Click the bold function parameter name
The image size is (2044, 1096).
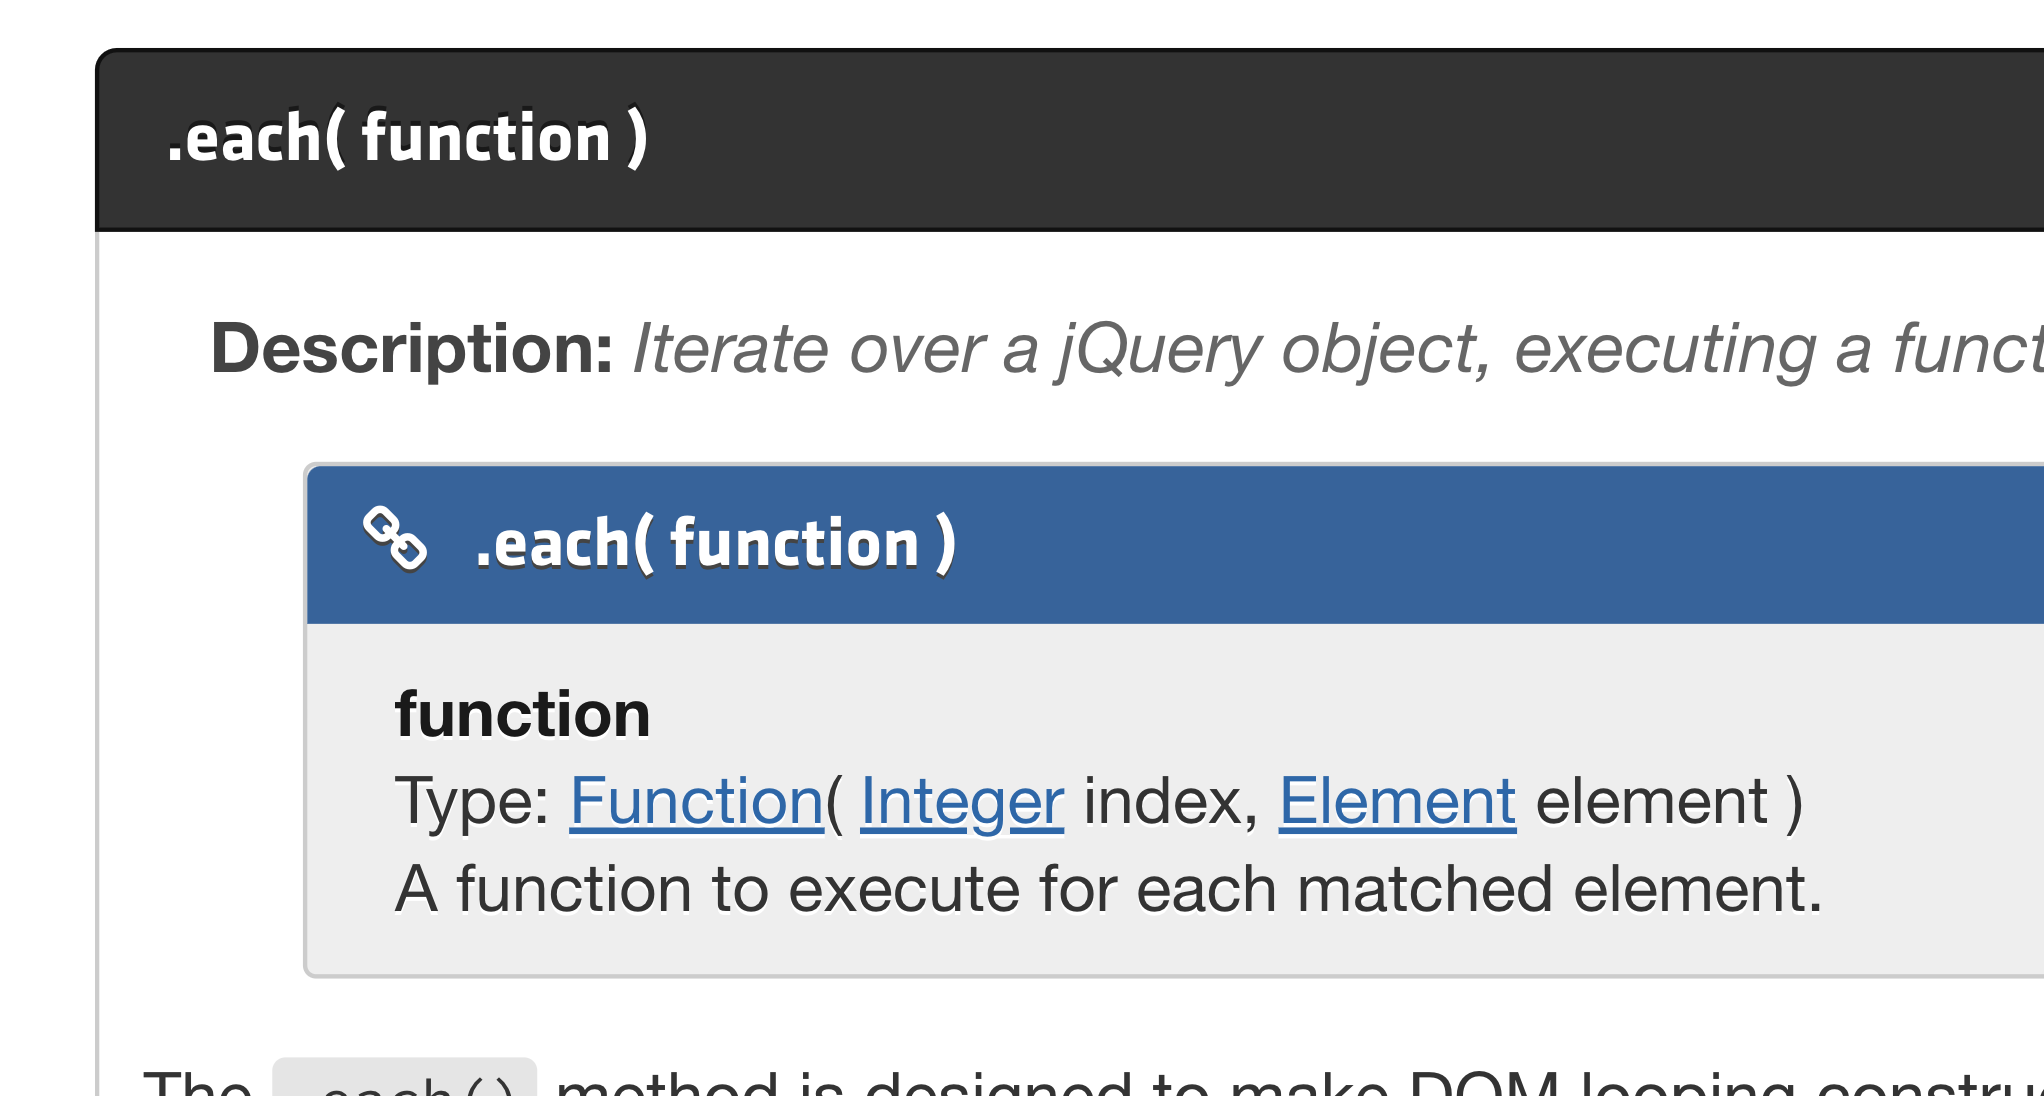pos(523,712)
